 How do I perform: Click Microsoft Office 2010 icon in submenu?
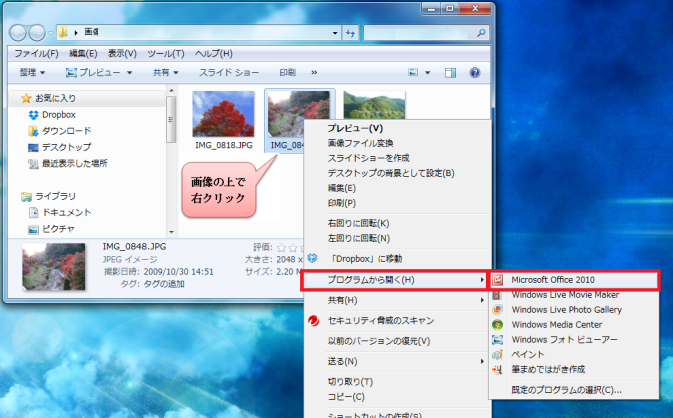(497, 280)
